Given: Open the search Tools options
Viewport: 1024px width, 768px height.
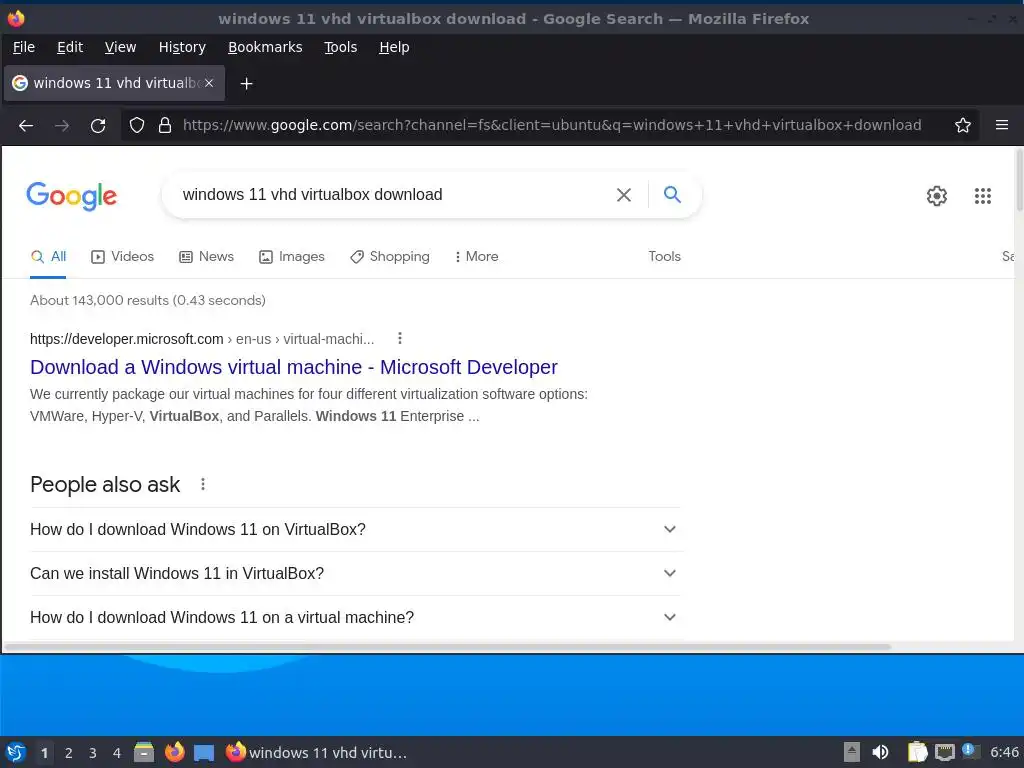Looking at the screenshot, I should pyautogui.click(x=664, y=257).
